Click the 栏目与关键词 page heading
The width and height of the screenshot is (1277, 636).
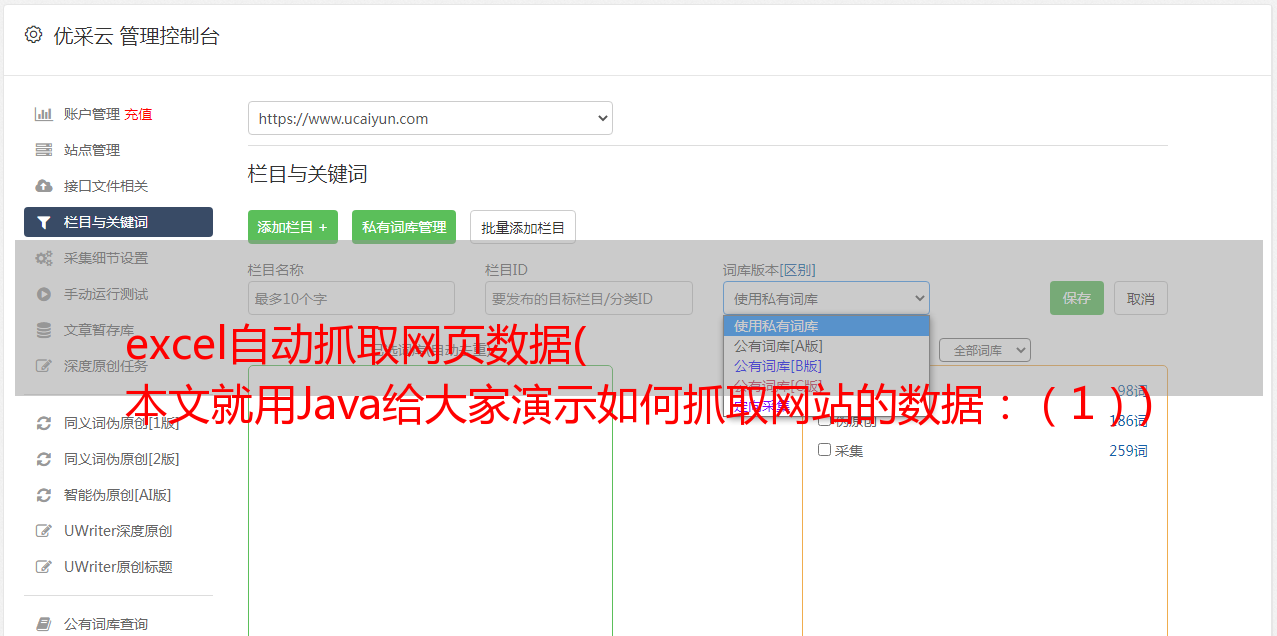pyautogui.click(x=308, y=174)
